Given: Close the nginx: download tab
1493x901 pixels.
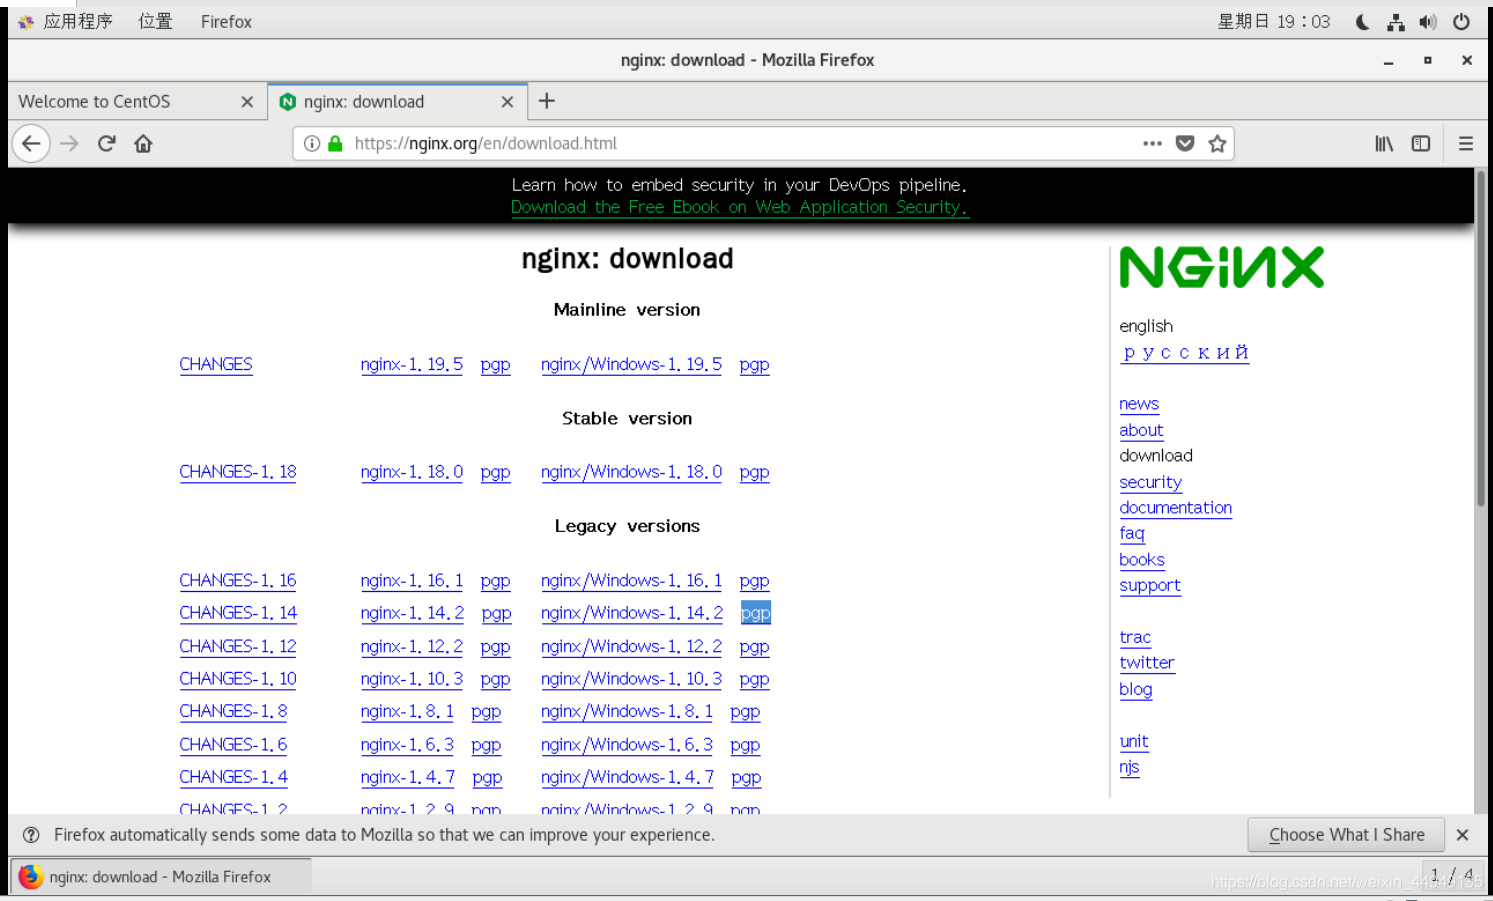Looking at the screenshot, I should point(507,102).
